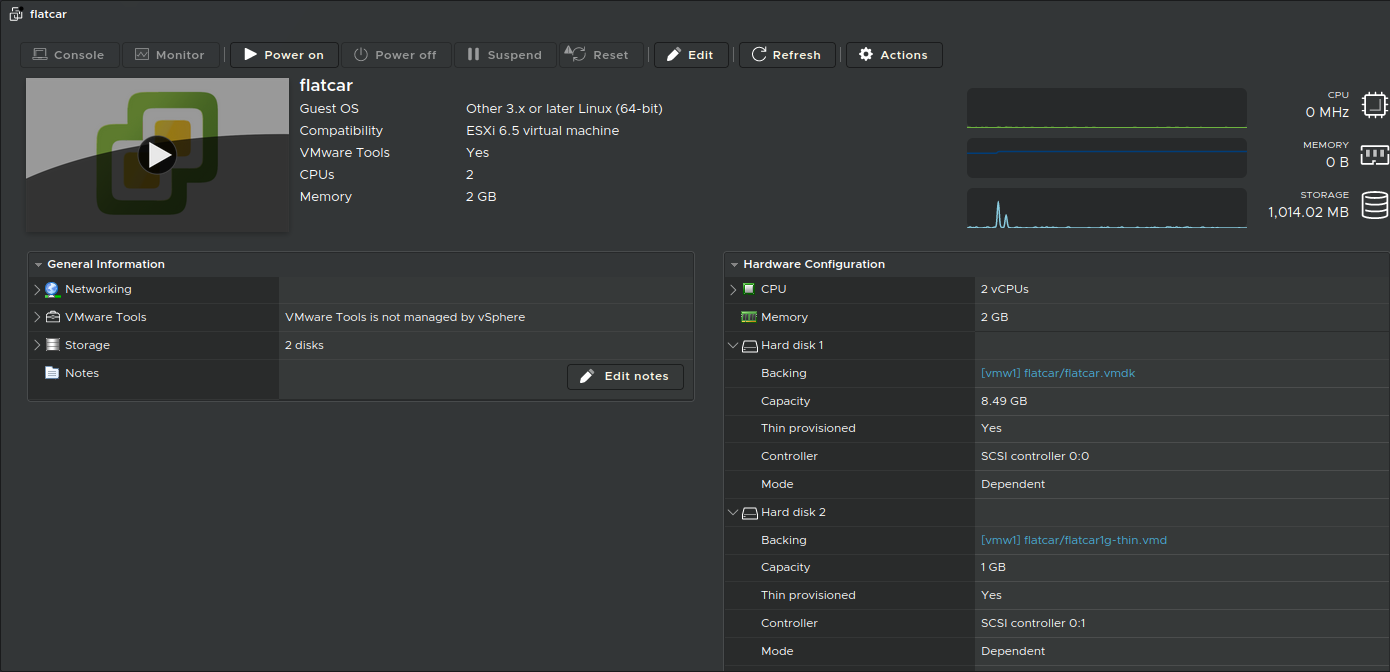The image size is (1390, 672).
Task: Expand the Networking row
Action: (x=37, y=289)
